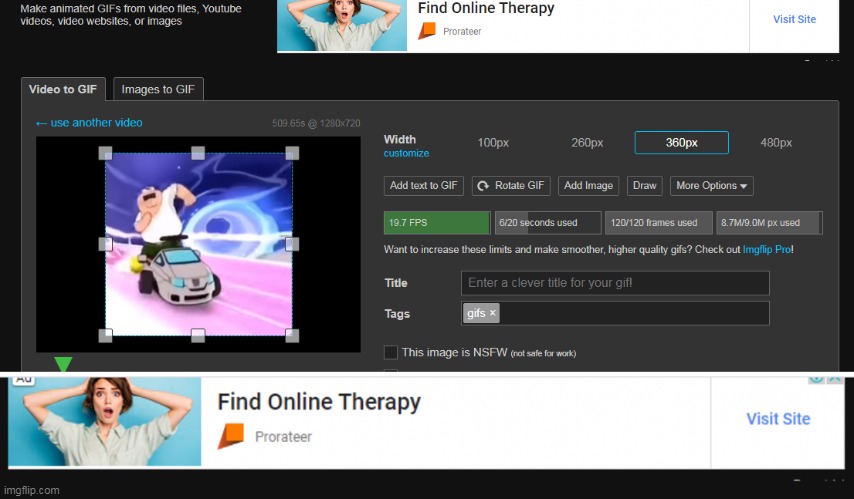Remove the gifs tag with its x

(492, 313)
